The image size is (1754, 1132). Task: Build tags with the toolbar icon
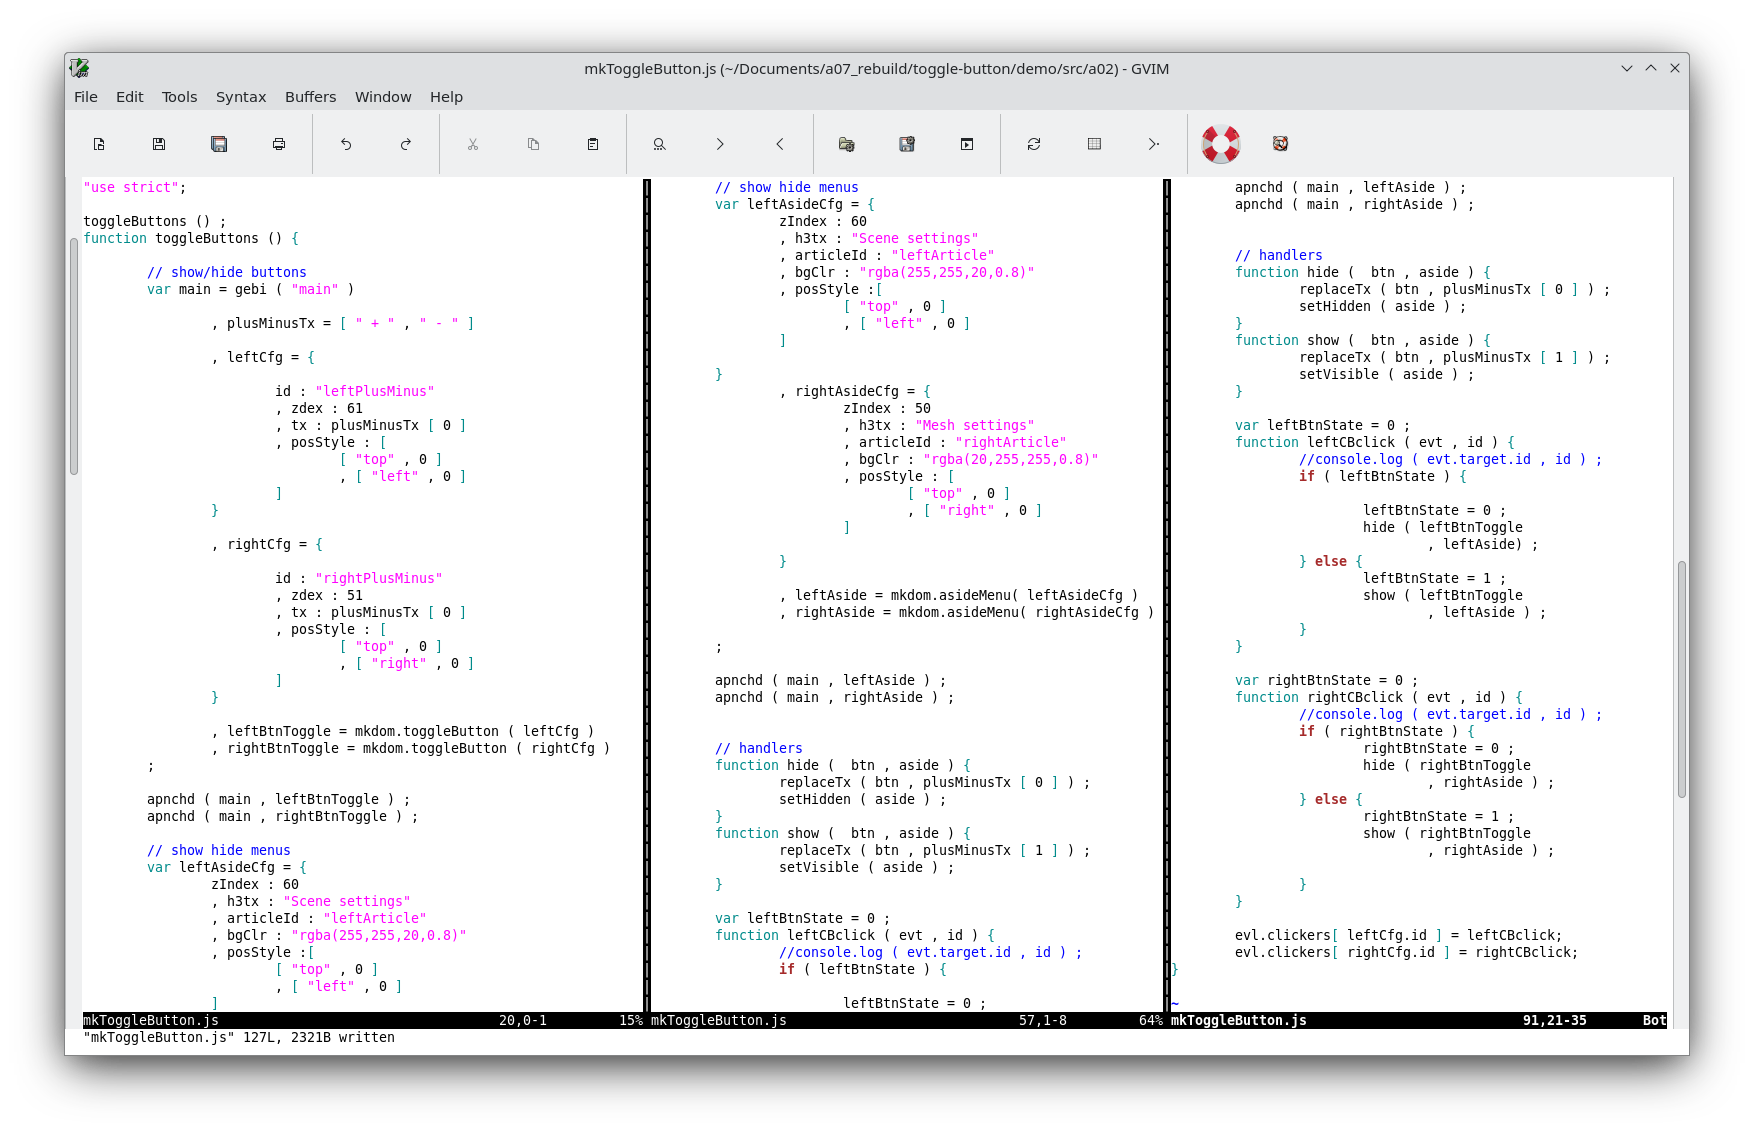1094,144
